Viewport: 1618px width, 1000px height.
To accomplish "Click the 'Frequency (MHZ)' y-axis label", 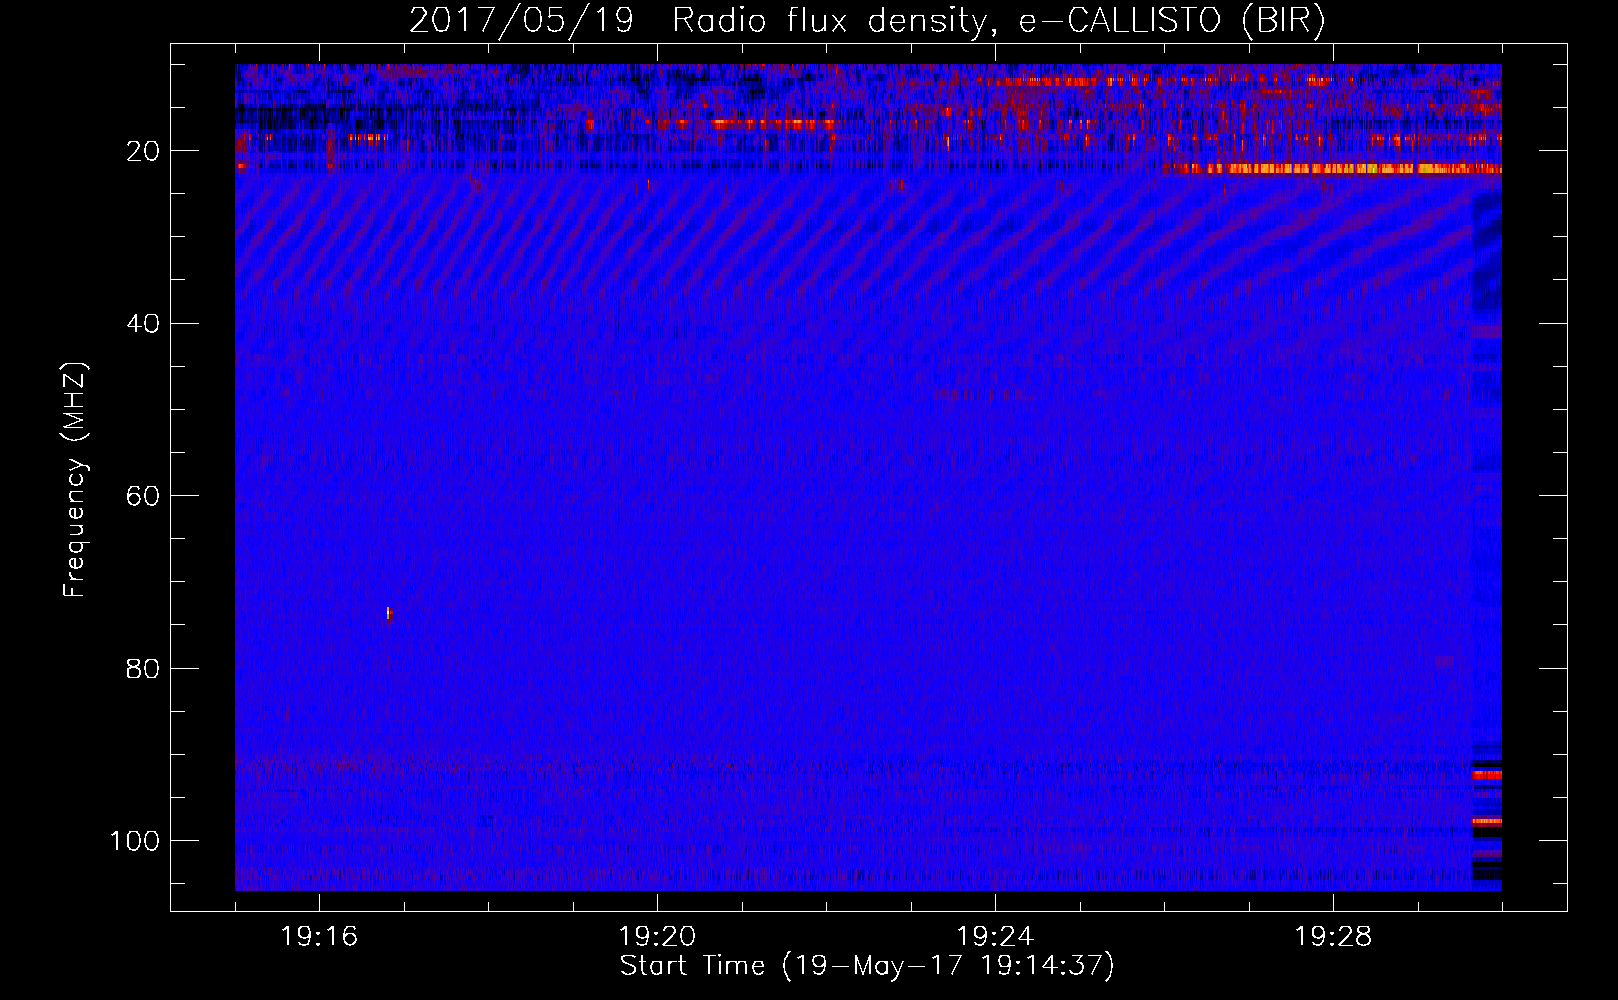I will 75,480.
